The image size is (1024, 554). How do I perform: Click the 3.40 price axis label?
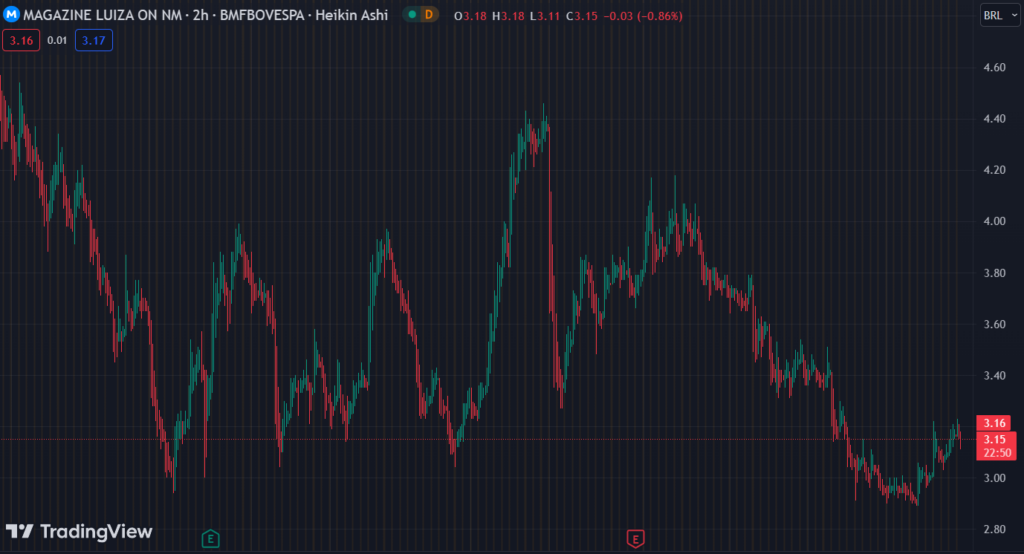pos(994,376)
